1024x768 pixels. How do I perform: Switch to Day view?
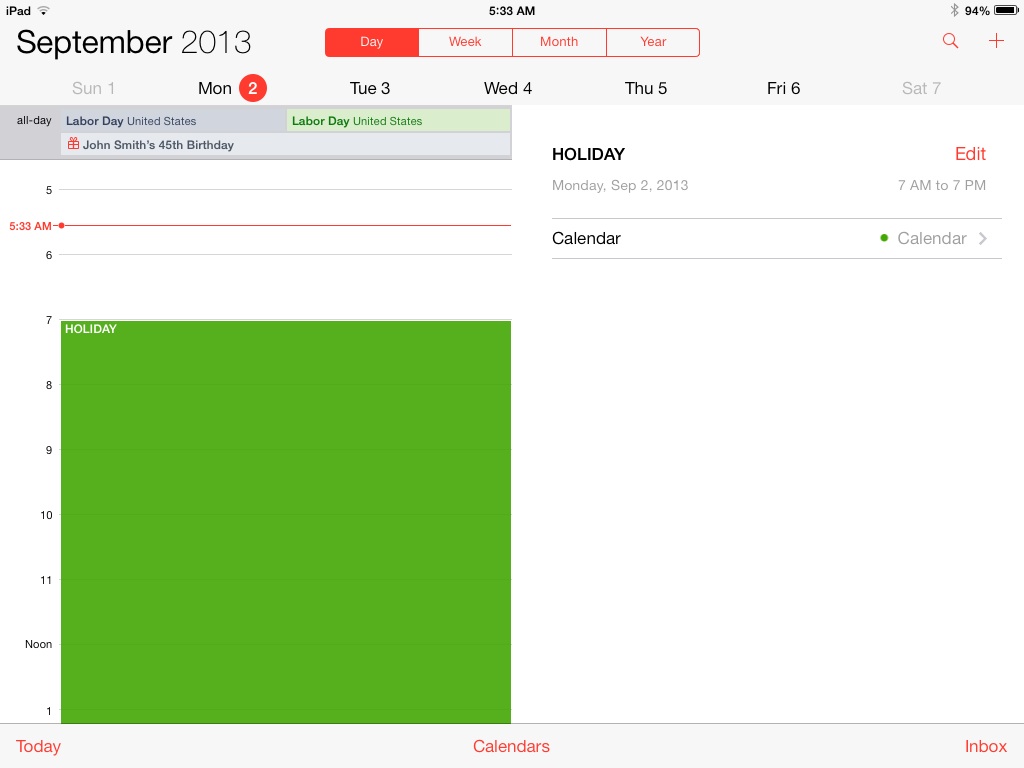pyautogui.click(x=372, y=42)
